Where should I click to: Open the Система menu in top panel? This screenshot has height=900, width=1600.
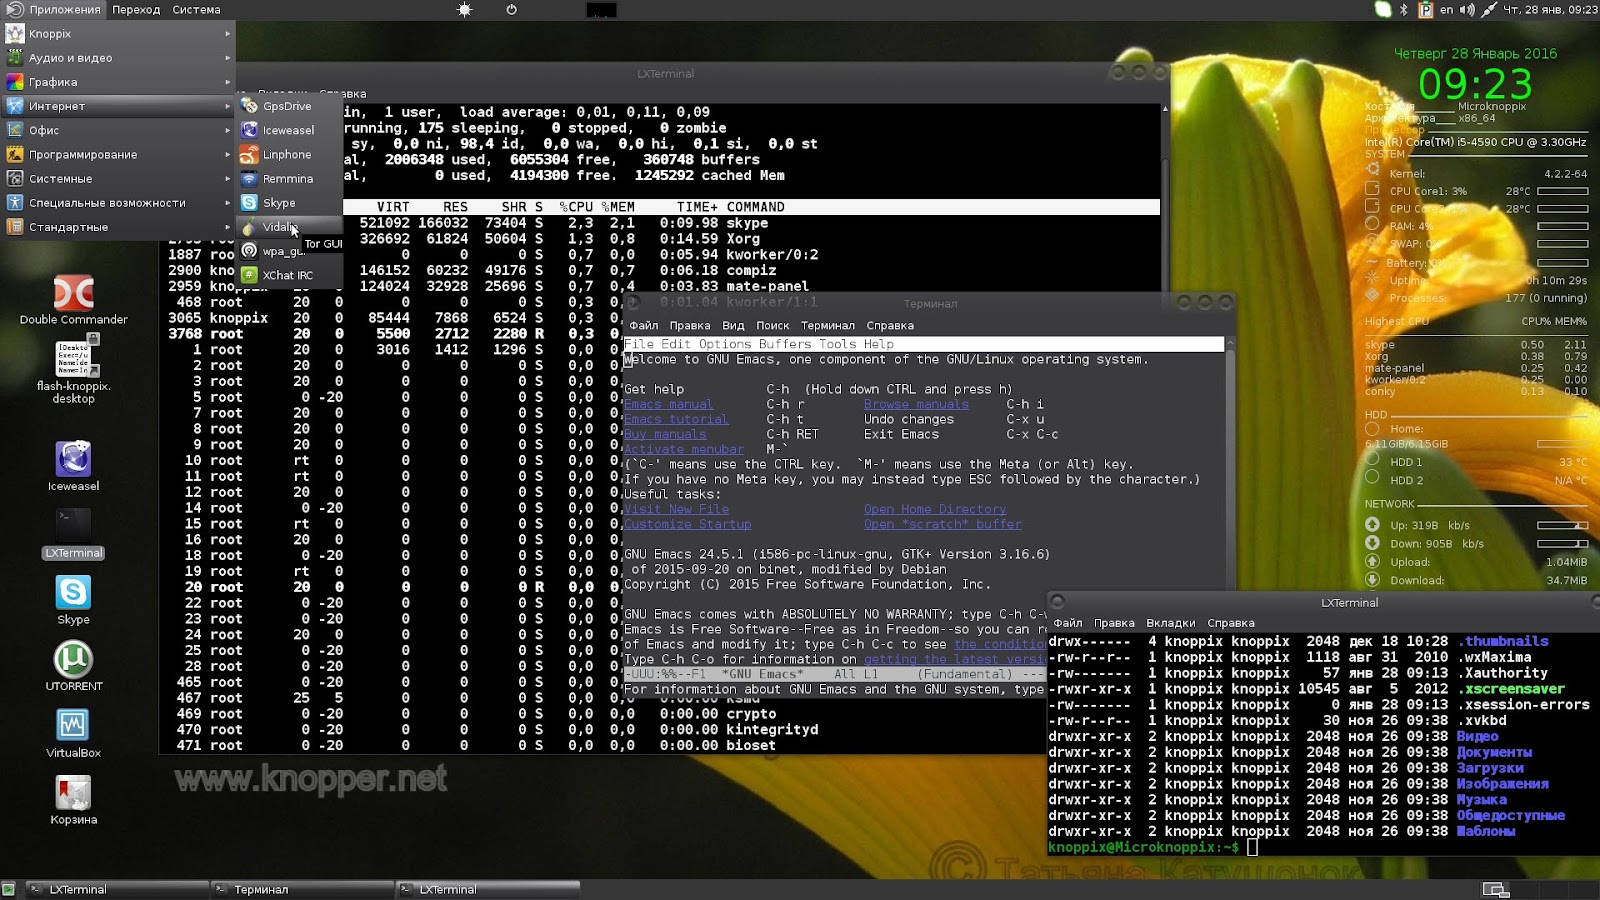click(196, 10)
